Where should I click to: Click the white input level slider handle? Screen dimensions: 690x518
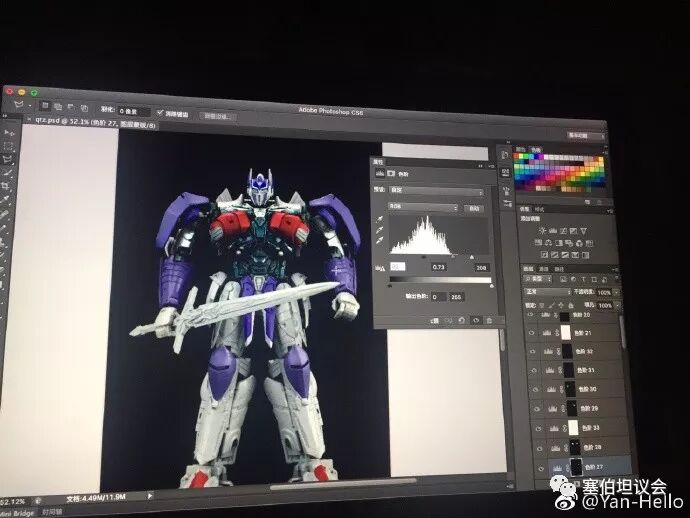click(x=472, y=257)
